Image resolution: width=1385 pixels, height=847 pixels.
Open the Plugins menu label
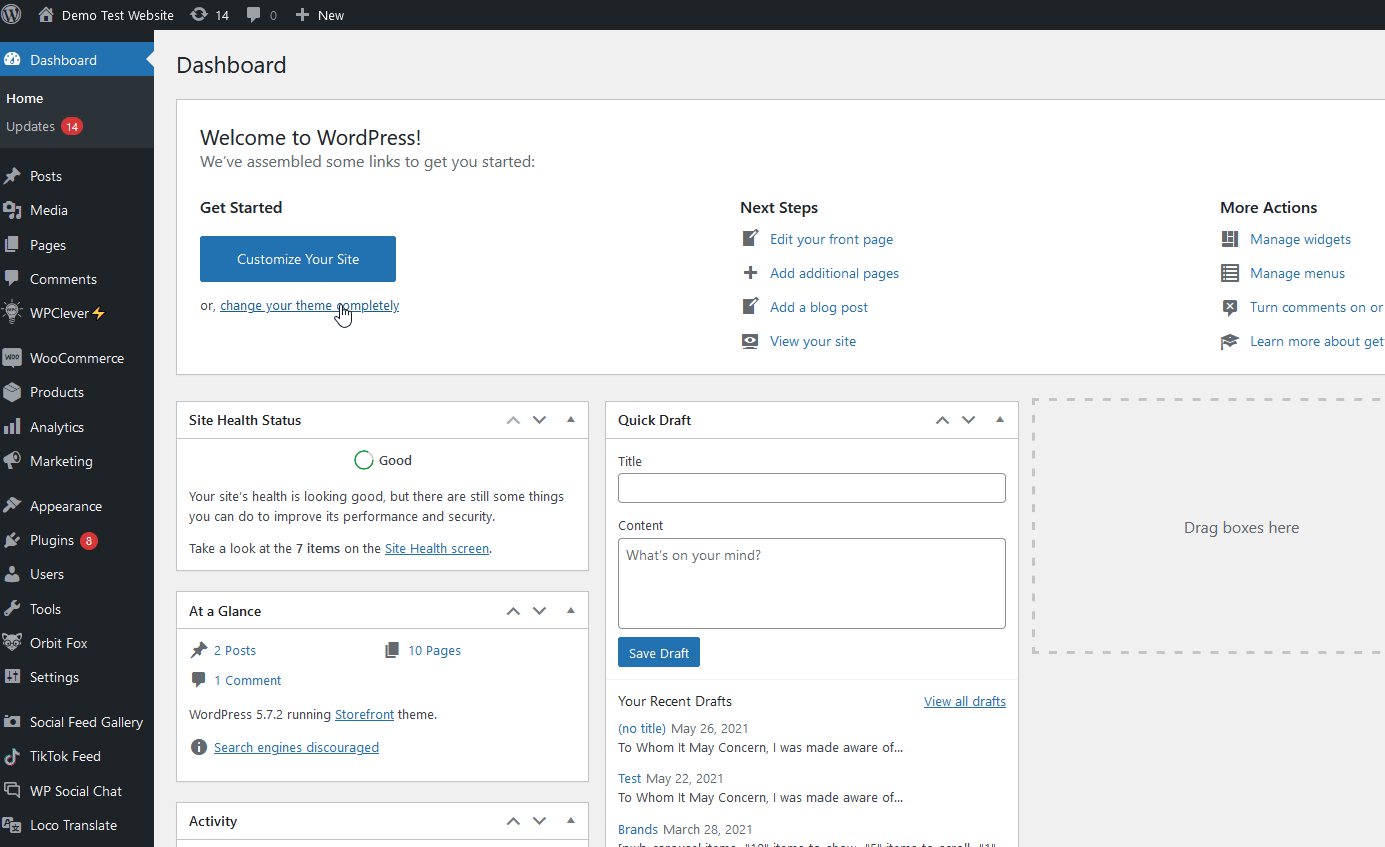tap(52, 540)
